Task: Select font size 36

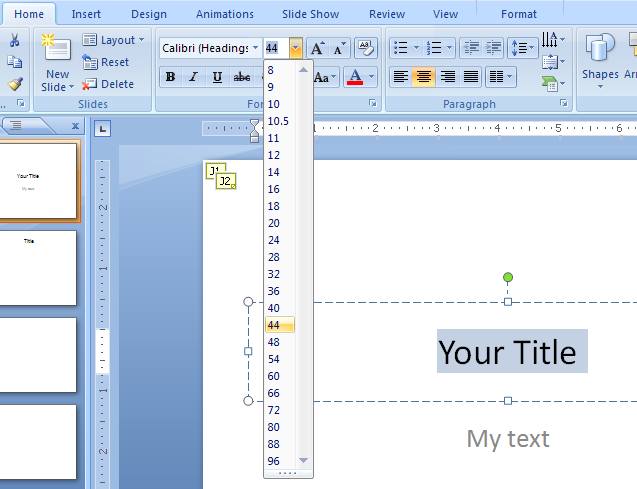Action: click(x=280, y=291)
